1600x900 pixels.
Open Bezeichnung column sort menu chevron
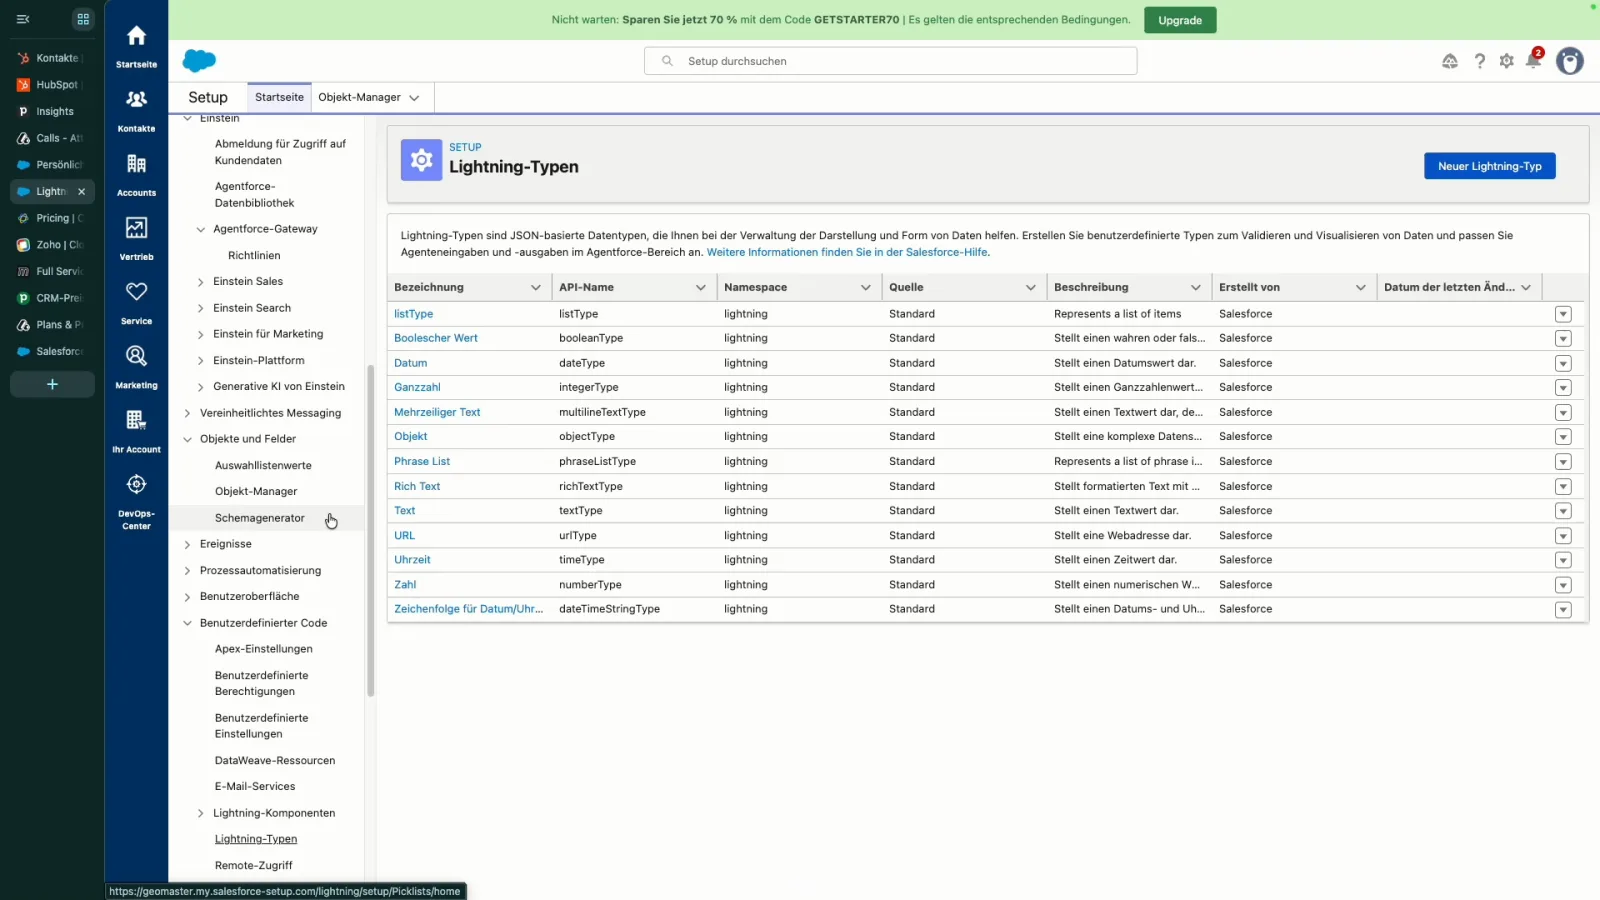coord(535,288)
